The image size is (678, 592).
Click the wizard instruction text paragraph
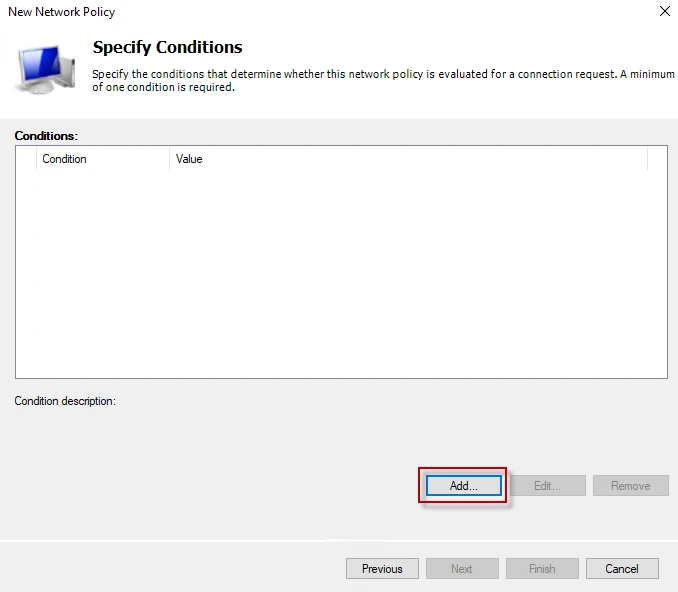pyautogui.click(x=380, y=80)
